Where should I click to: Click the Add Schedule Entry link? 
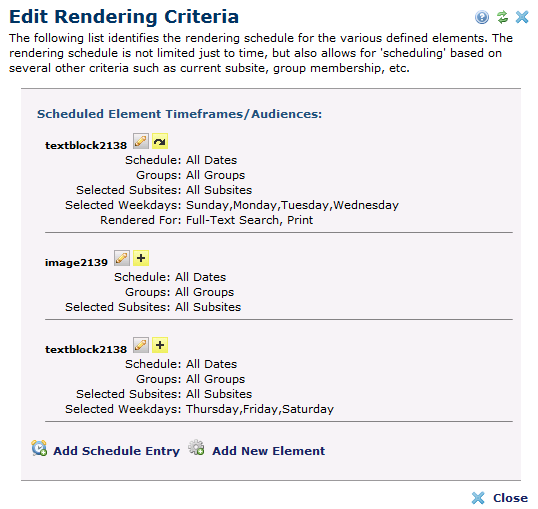[x=116, y=451]
